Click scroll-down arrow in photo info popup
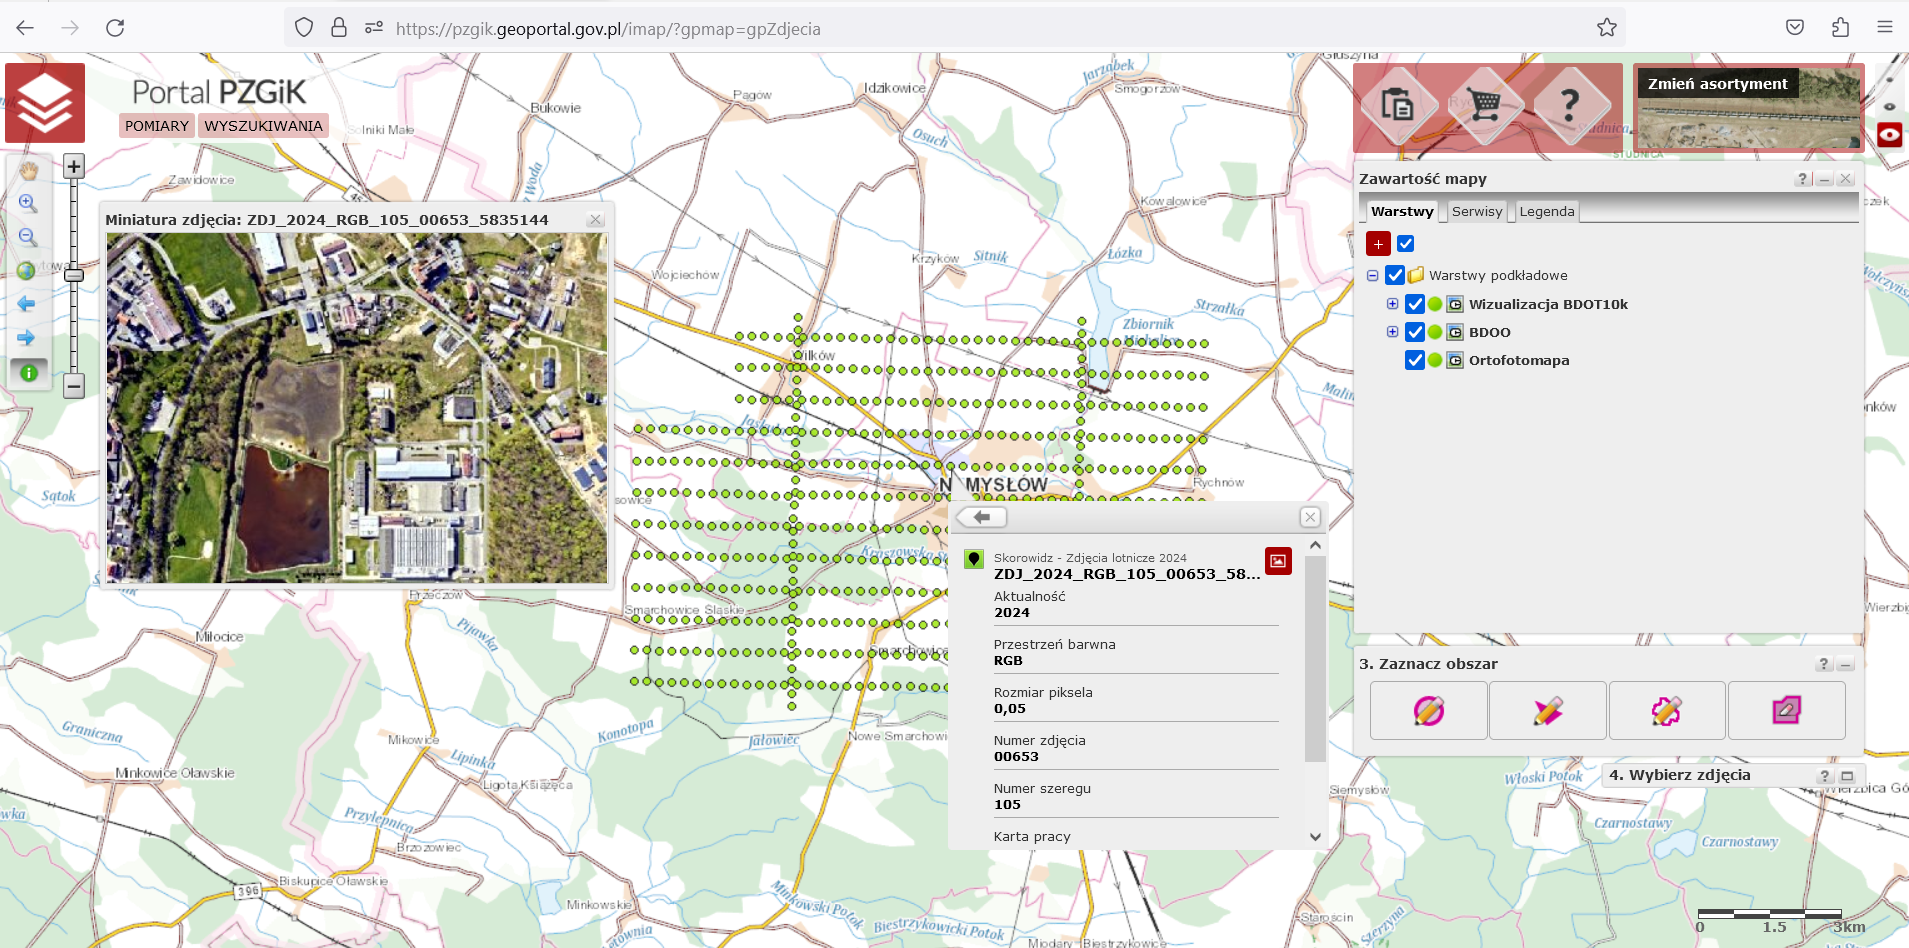The image size is (1909, 948). tap(1315, 837)
